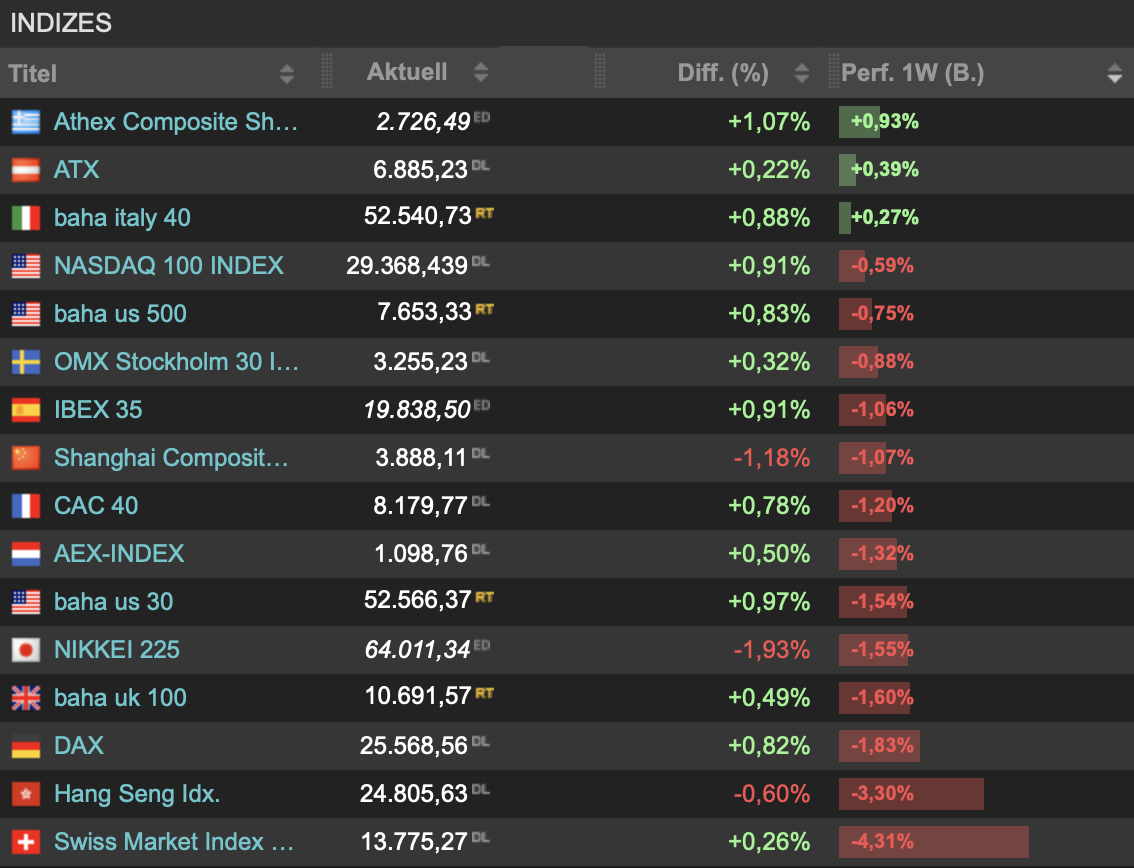
Task: Click the Aktuell column header label
Action: click(x=407, y=72)
